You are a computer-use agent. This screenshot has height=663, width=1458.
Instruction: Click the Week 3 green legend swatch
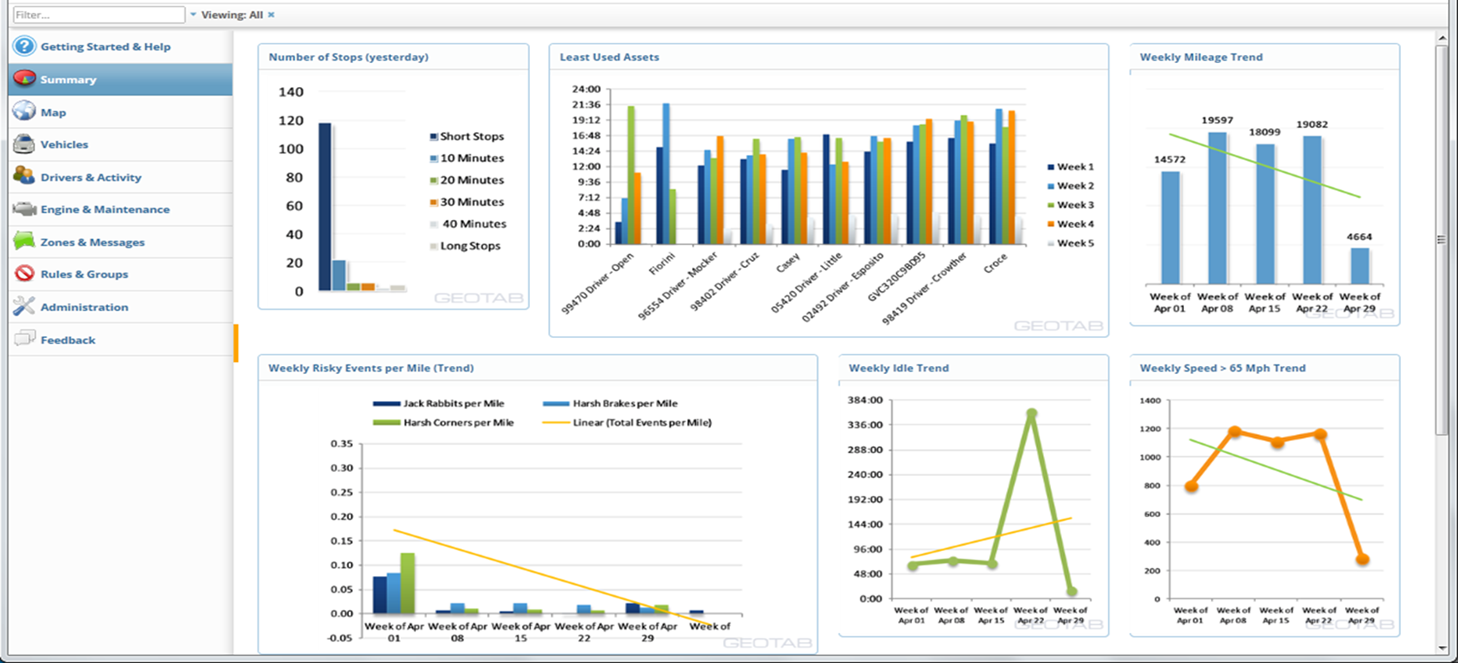[x=1051, y=205]
